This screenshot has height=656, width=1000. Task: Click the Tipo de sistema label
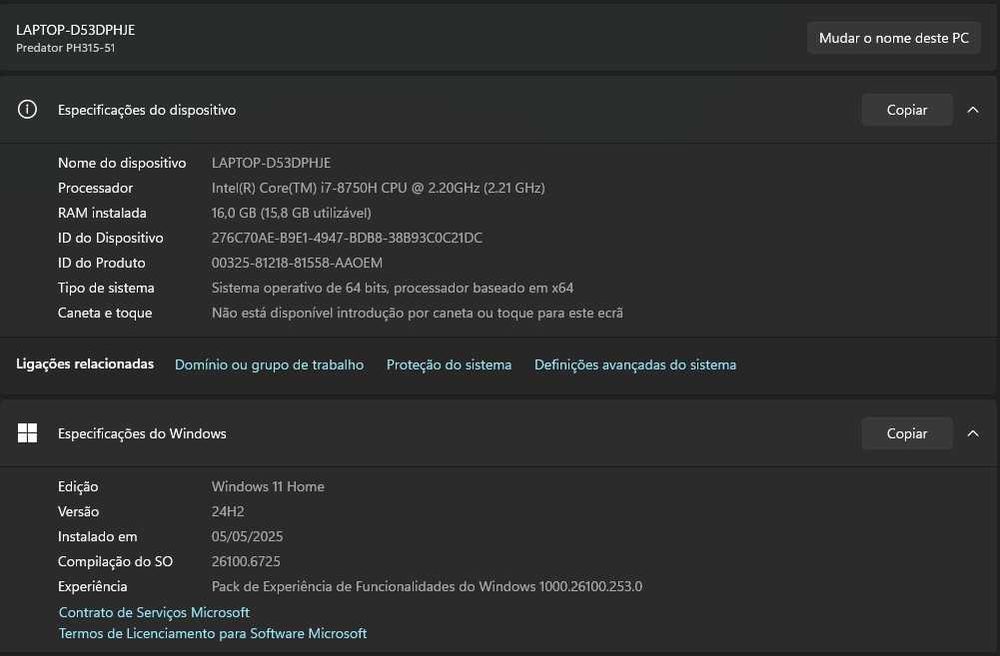(106, 288)
